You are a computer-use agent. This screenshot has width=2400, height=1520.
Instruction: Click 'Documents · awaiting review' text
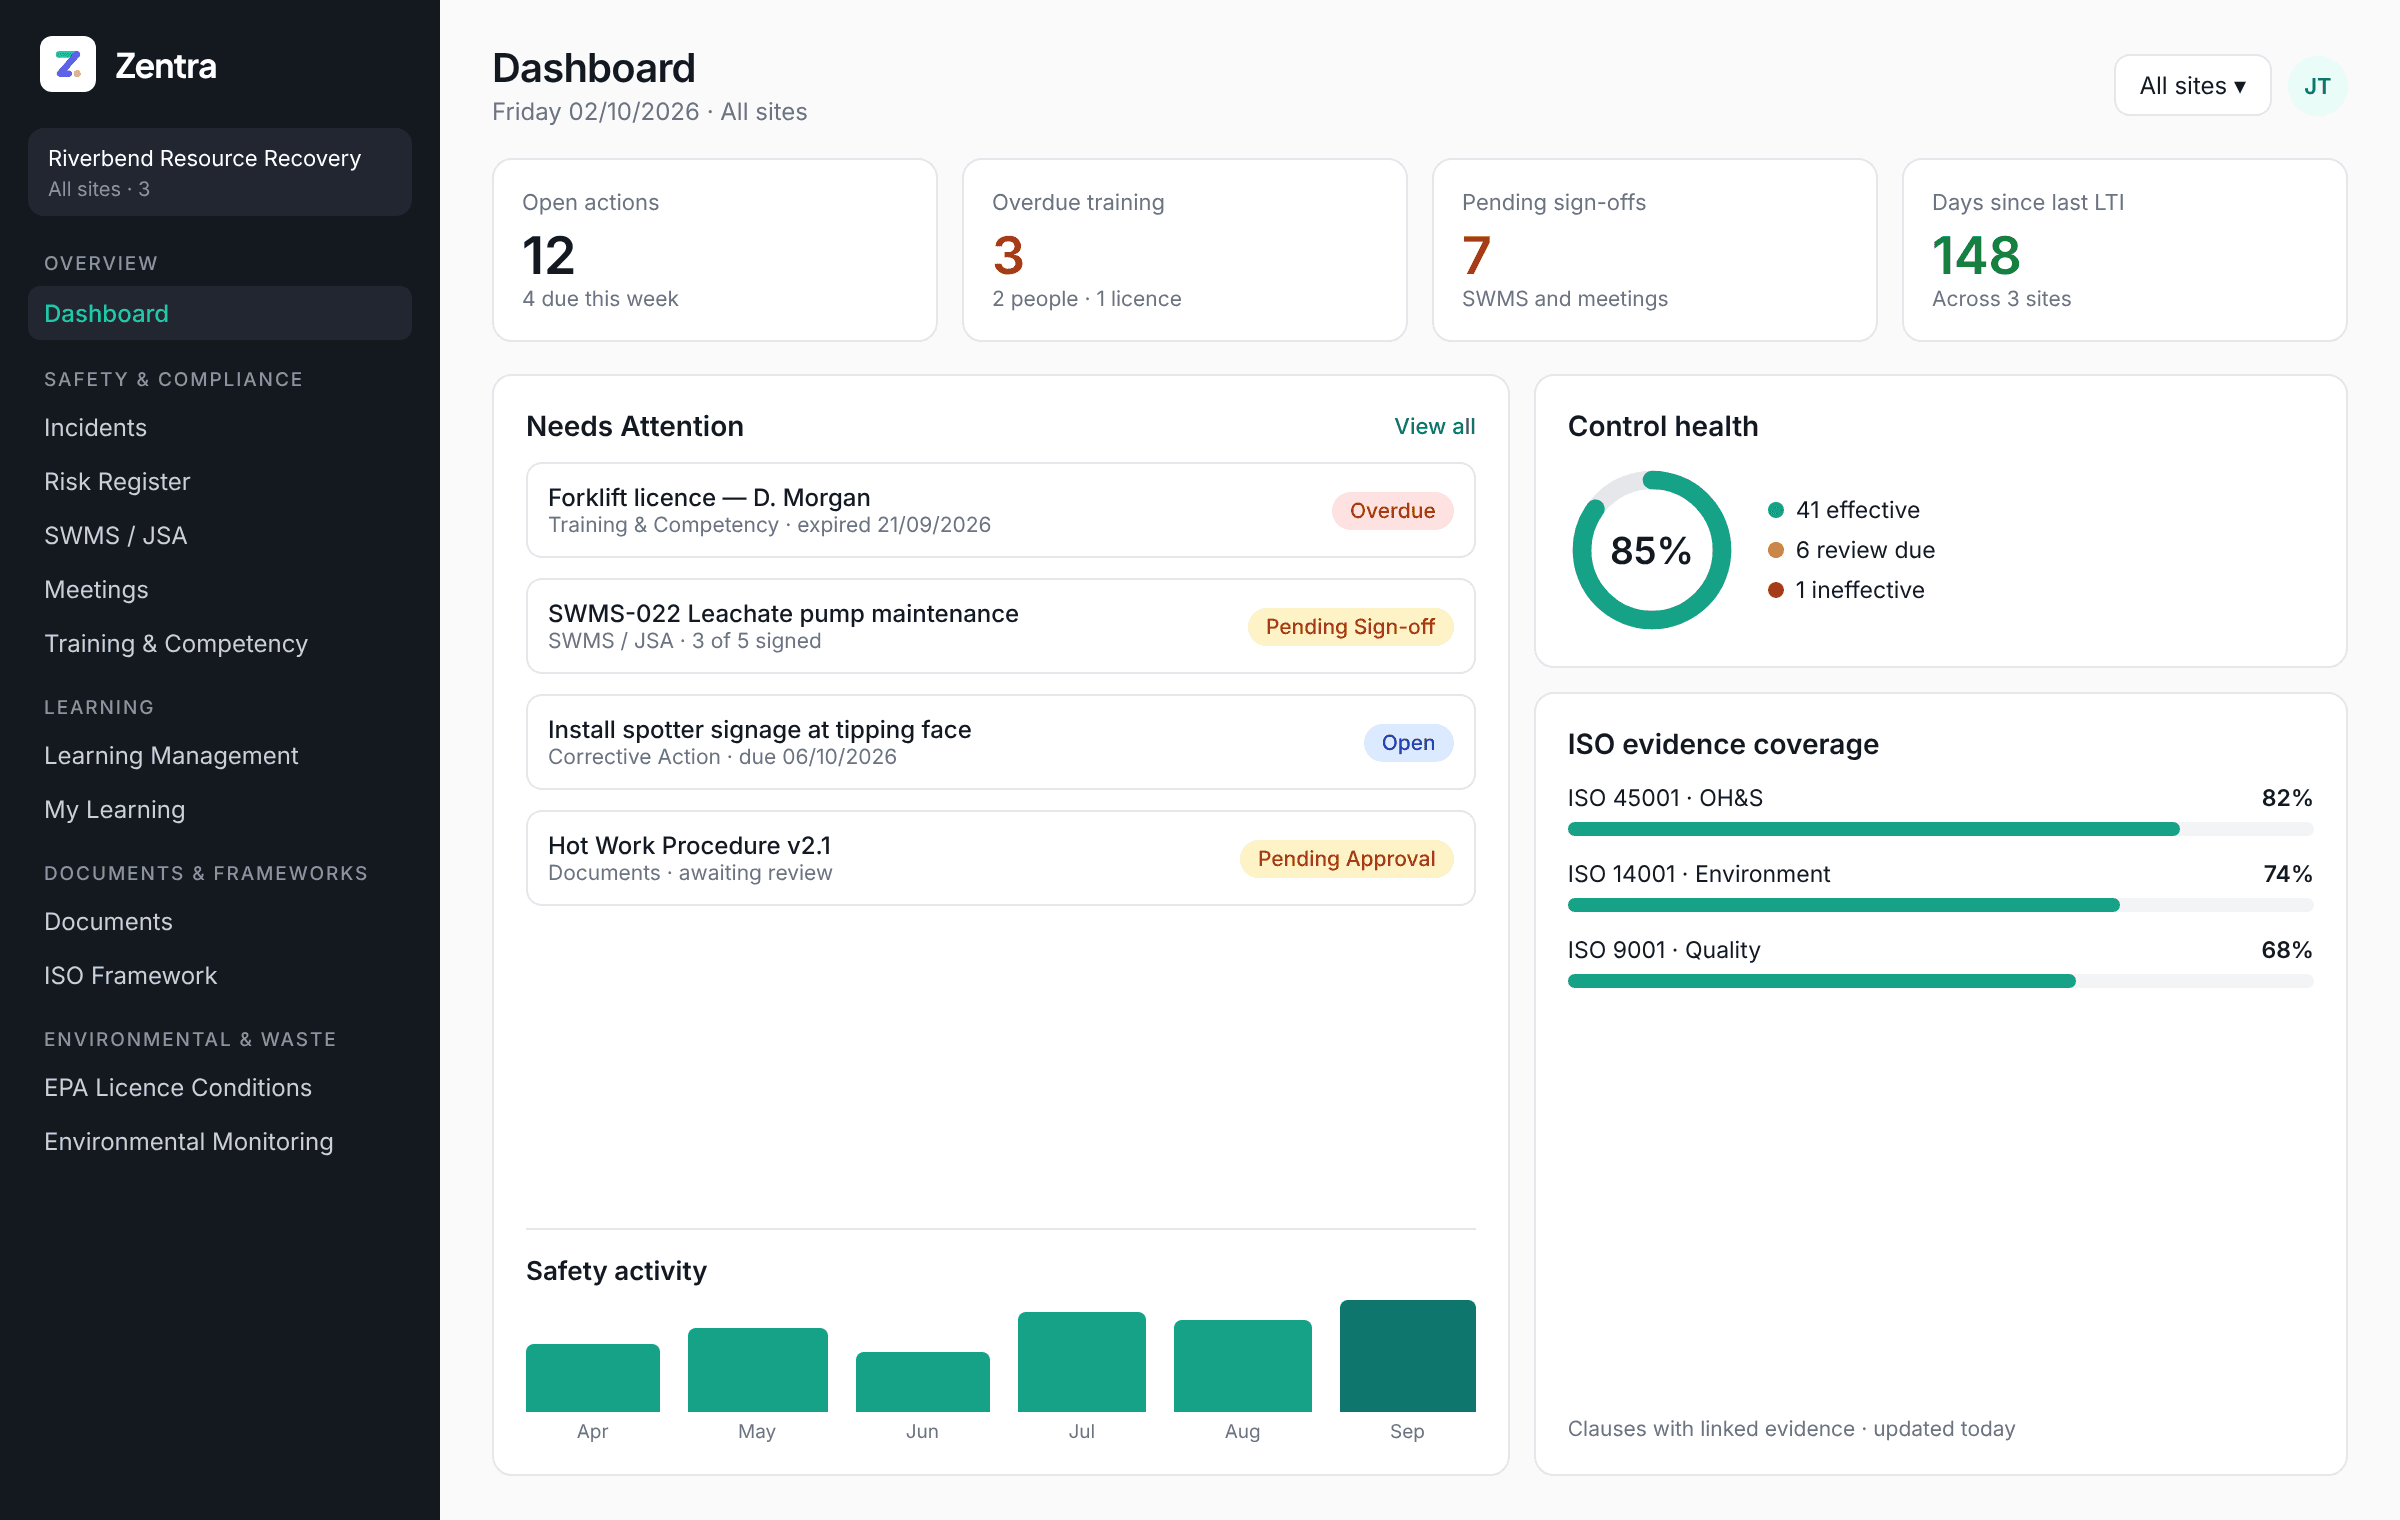click(690, 873)
